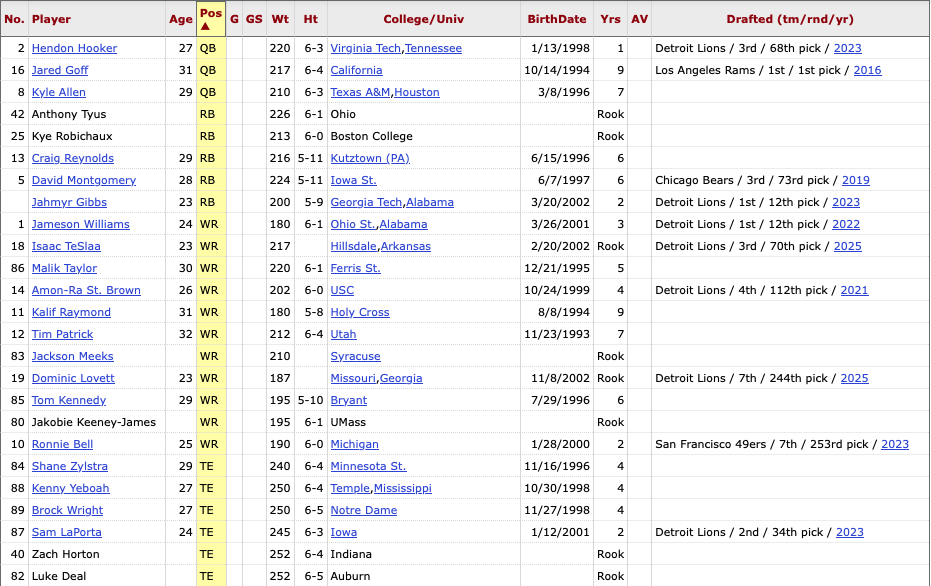931x586 pixels.
Task: Open Houston college link
Action: tap(417, 92)
